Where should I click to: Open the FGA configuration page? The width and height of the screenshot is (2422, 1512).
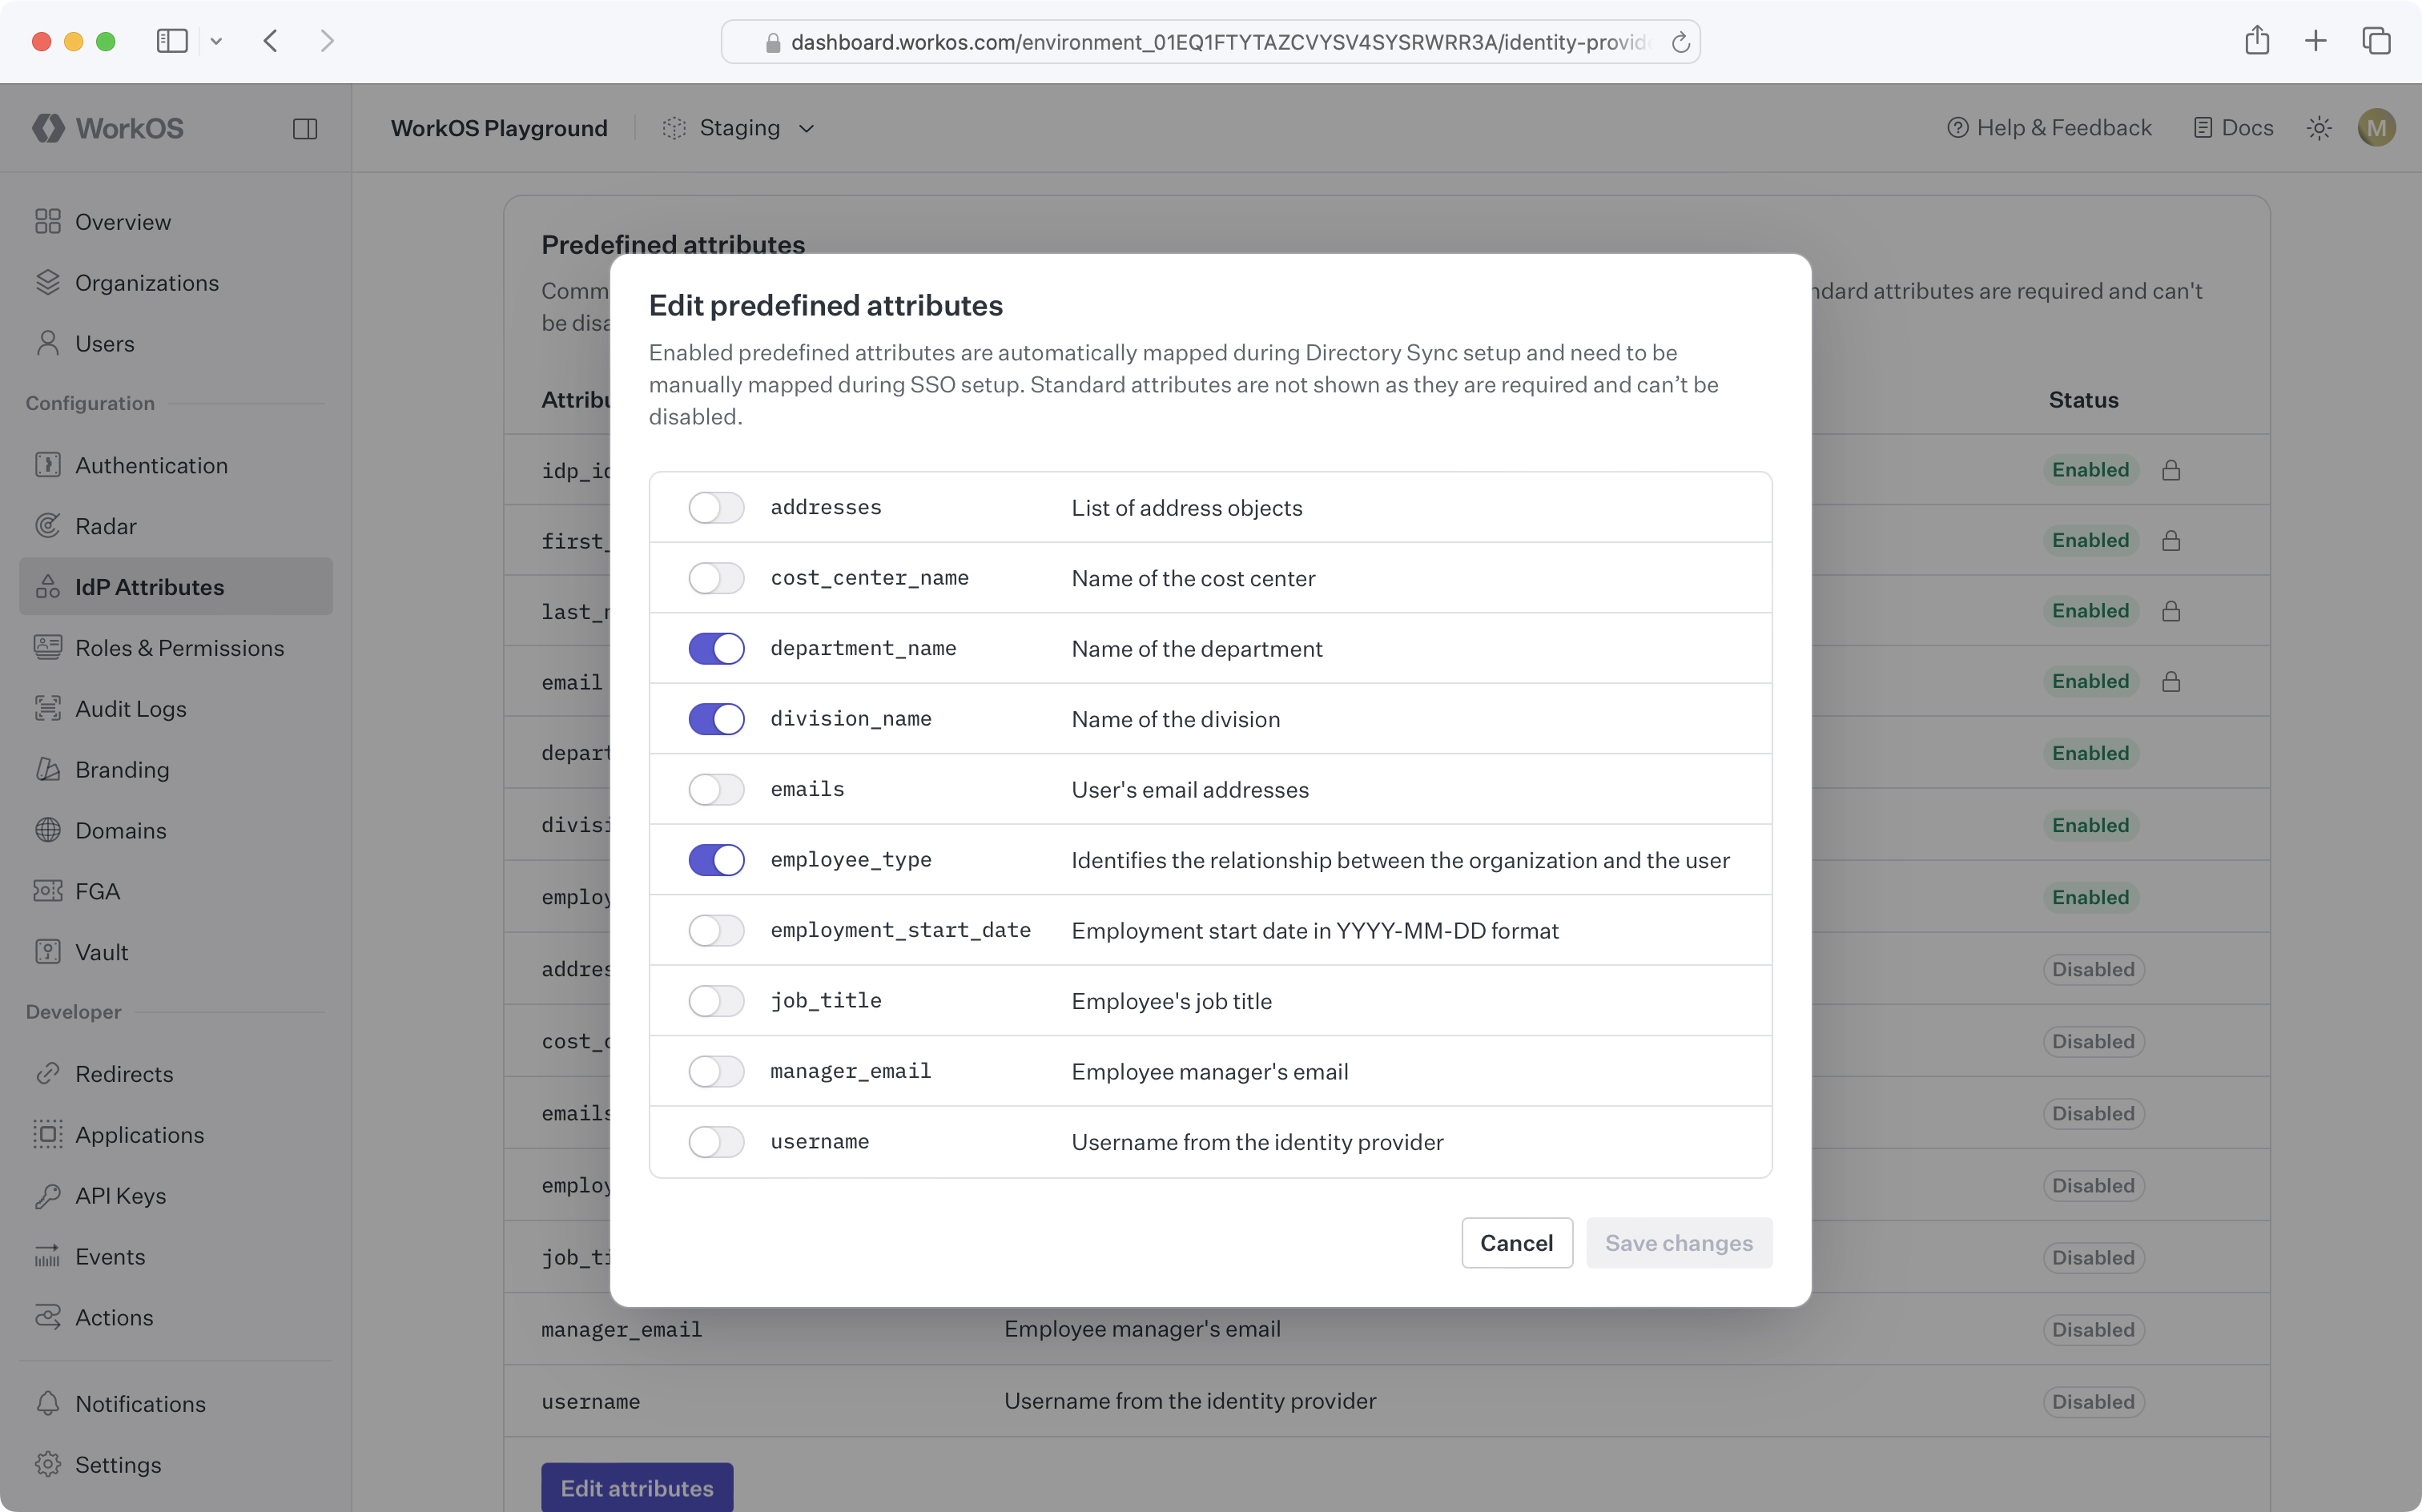pyautogui.click(x=97, y=890)
